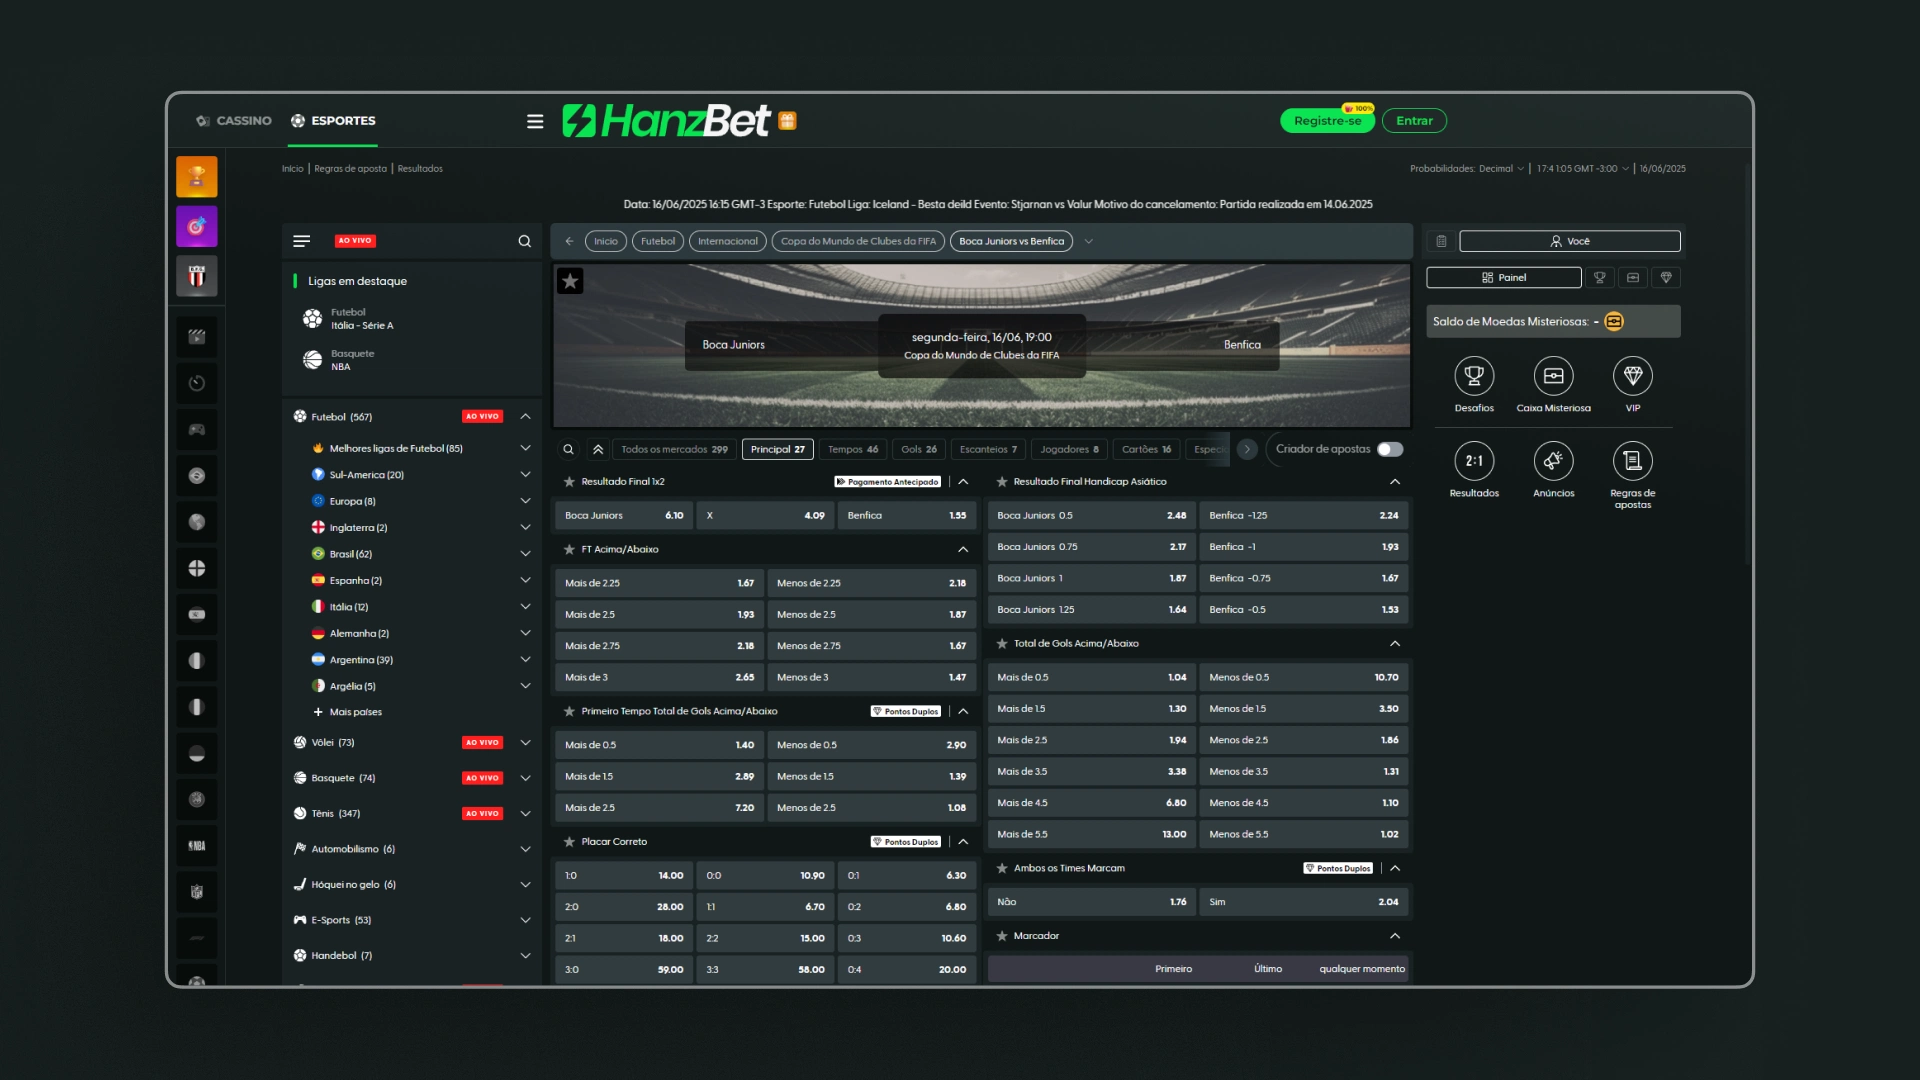Select the Escanteios 7 tab
Viewport: 1920px width, 1080px height.
click(988, 450)
